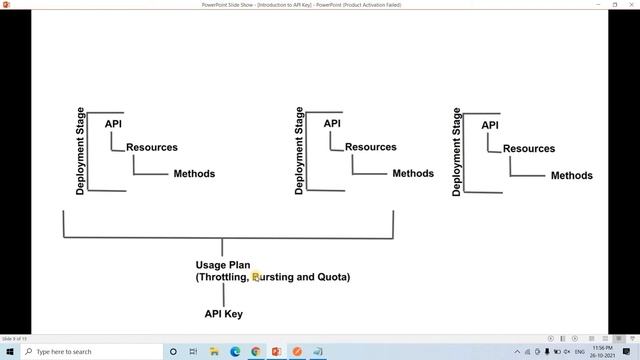This screenshot has width=640, height=360.
Task: Open the ENG language indicator
Action: (580, 351)
